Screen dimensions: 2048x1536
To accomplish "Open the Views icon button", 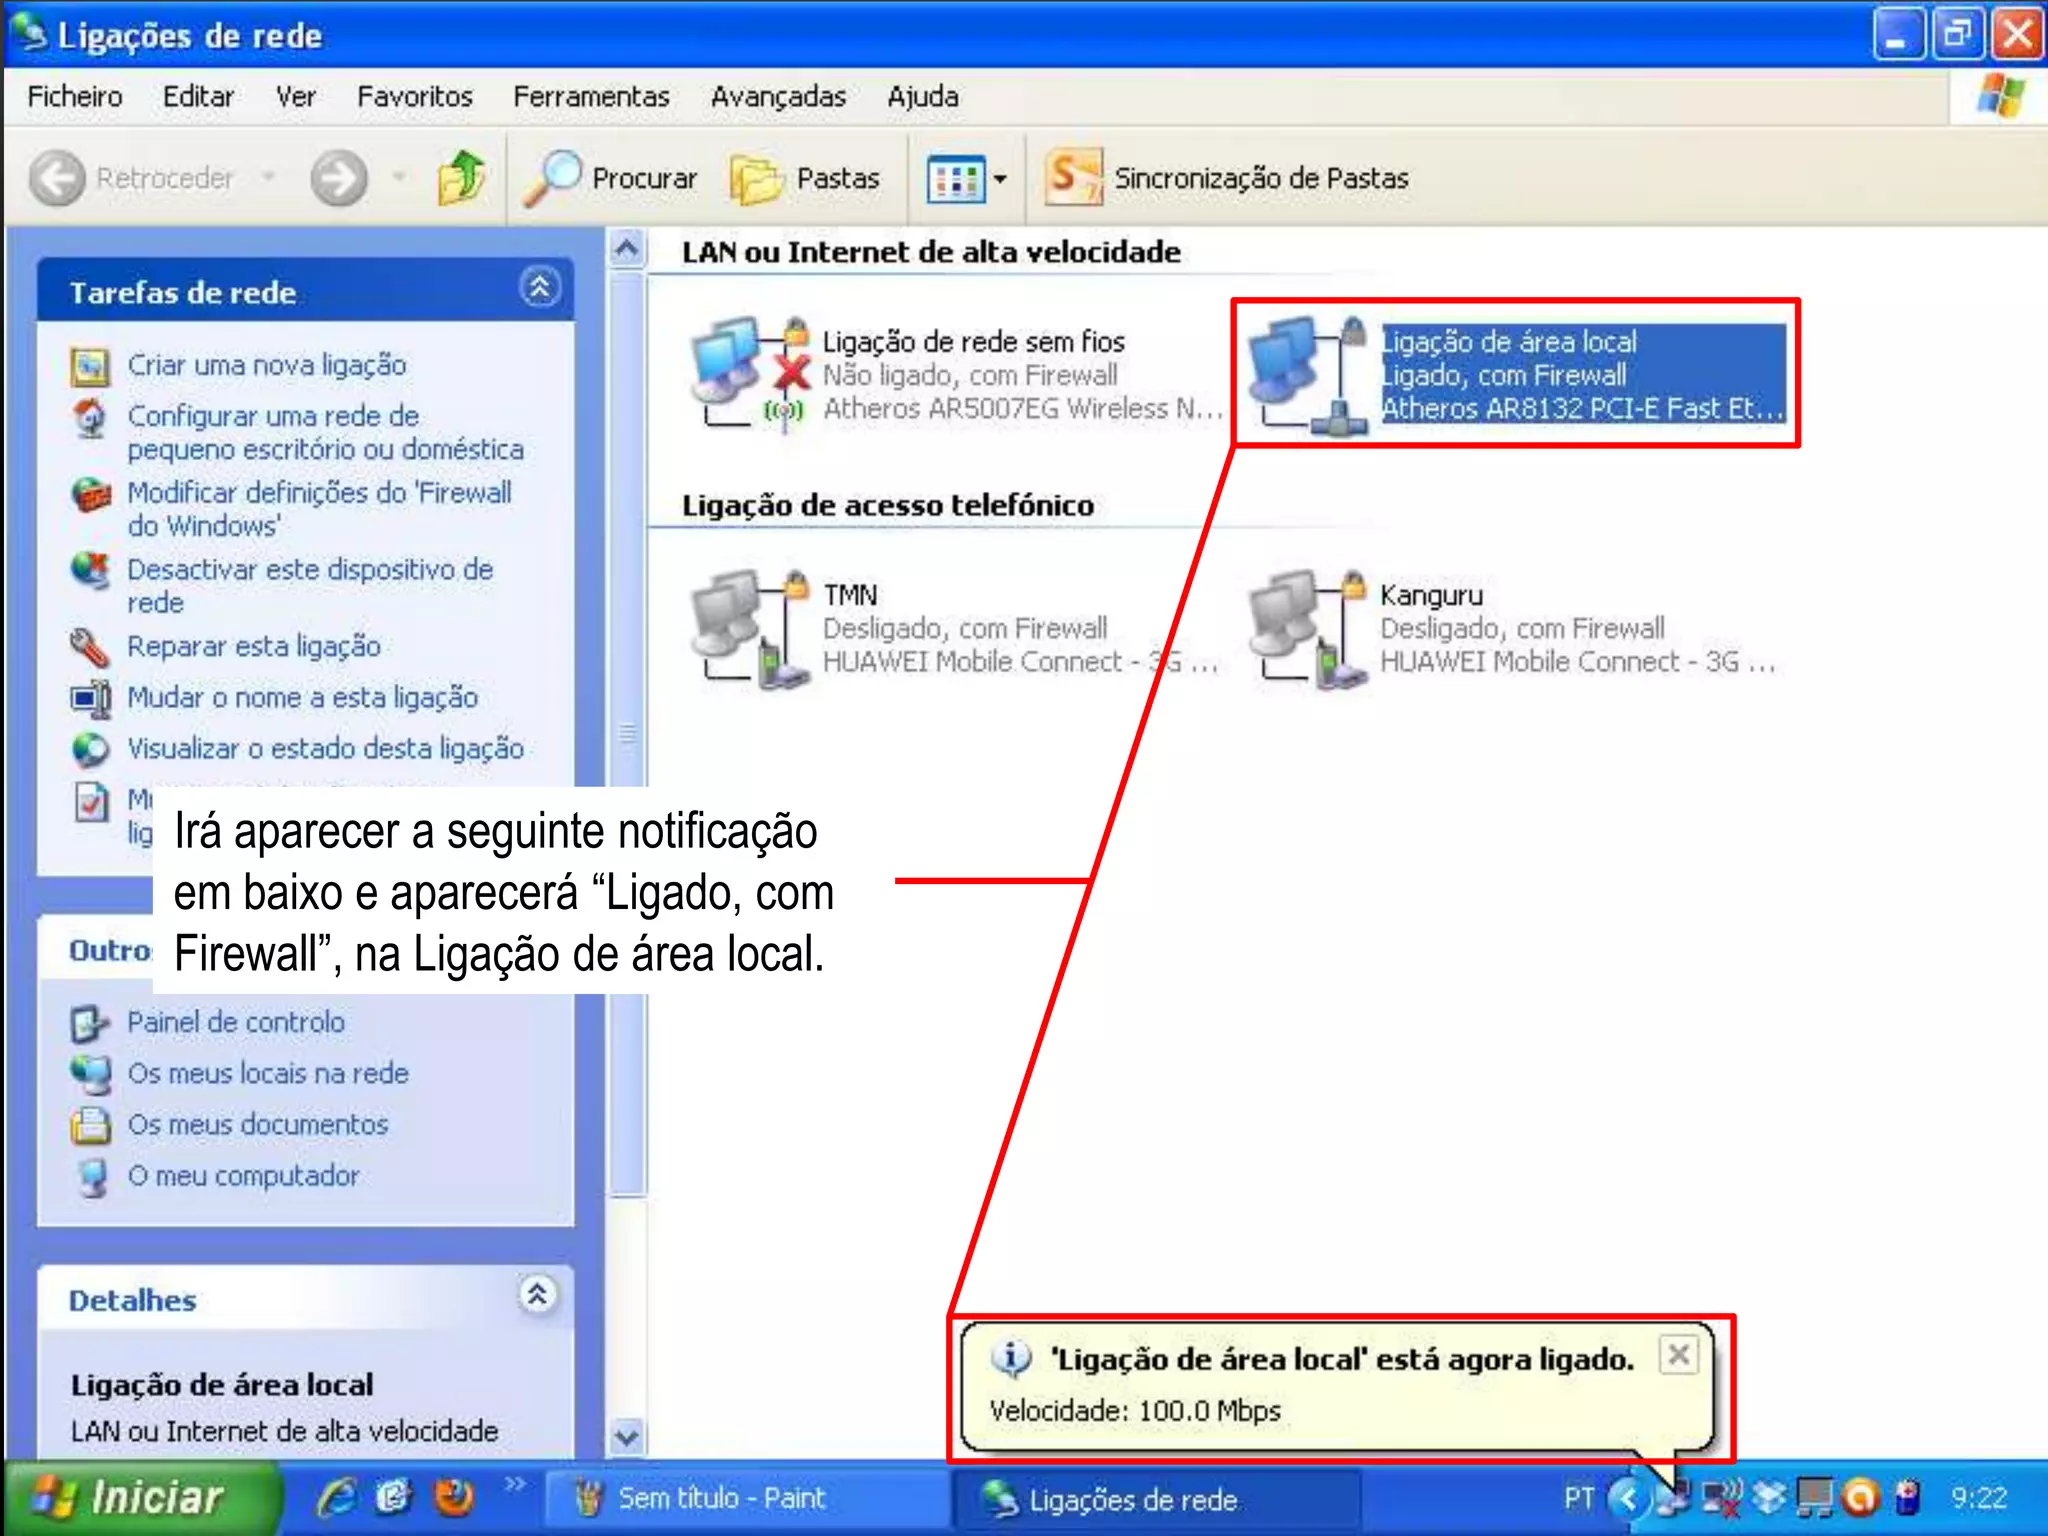I will pos(955,180).
